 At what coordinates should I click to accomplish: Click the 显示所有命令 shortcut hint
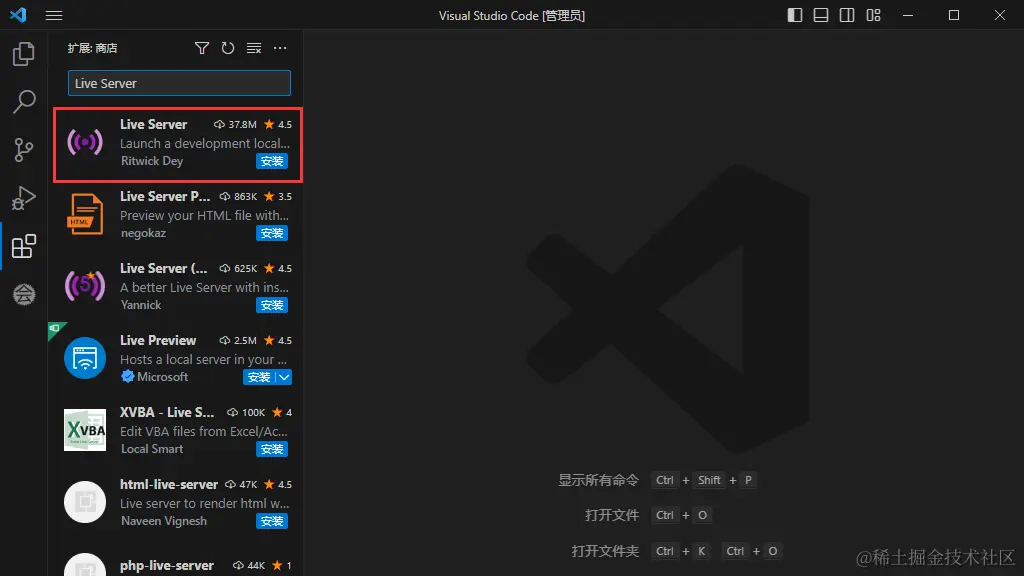[598, 480]
